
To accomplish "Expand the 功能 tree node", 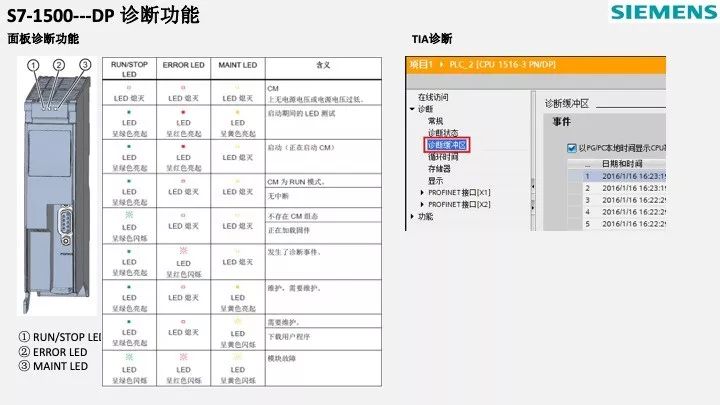I will [x=412, y=216].
